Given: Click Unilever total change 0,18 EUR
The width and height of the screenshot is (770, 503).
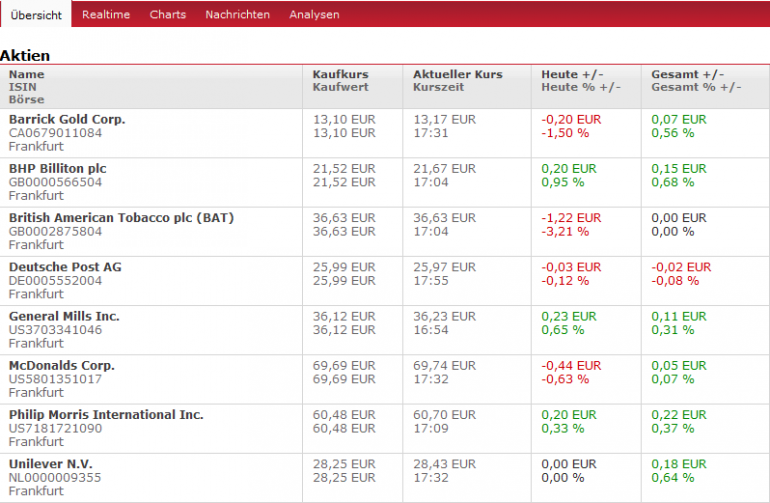Looking at the screenshot, I should click(679, 464).
